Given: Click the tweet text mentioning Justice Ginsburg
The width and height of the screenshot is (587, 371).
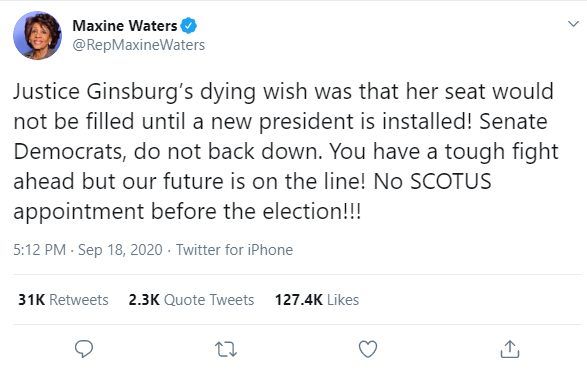Looking at the screenshot, I should (286, 151).
